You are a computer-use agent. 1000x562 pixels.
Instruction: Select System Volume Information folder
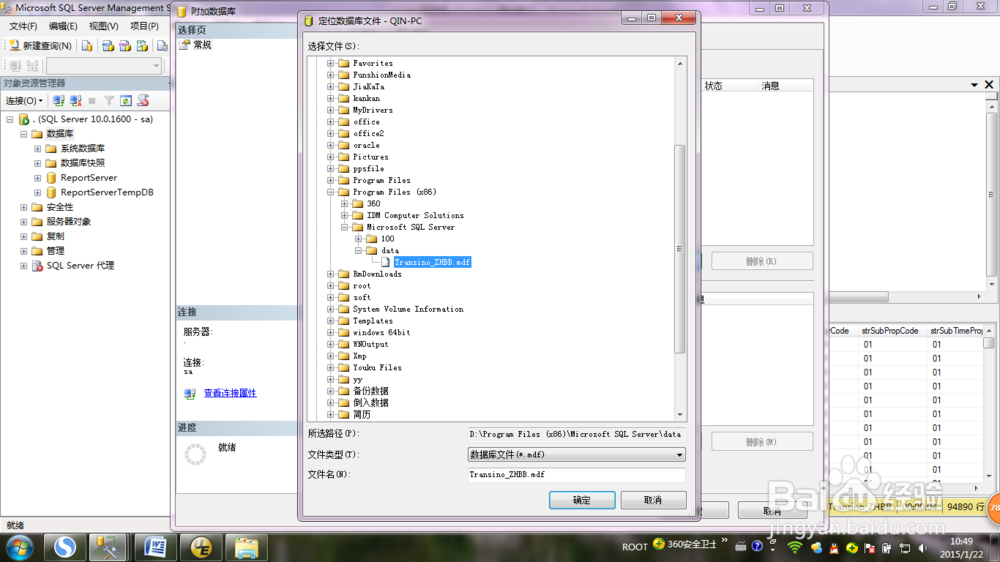[408, 309]
